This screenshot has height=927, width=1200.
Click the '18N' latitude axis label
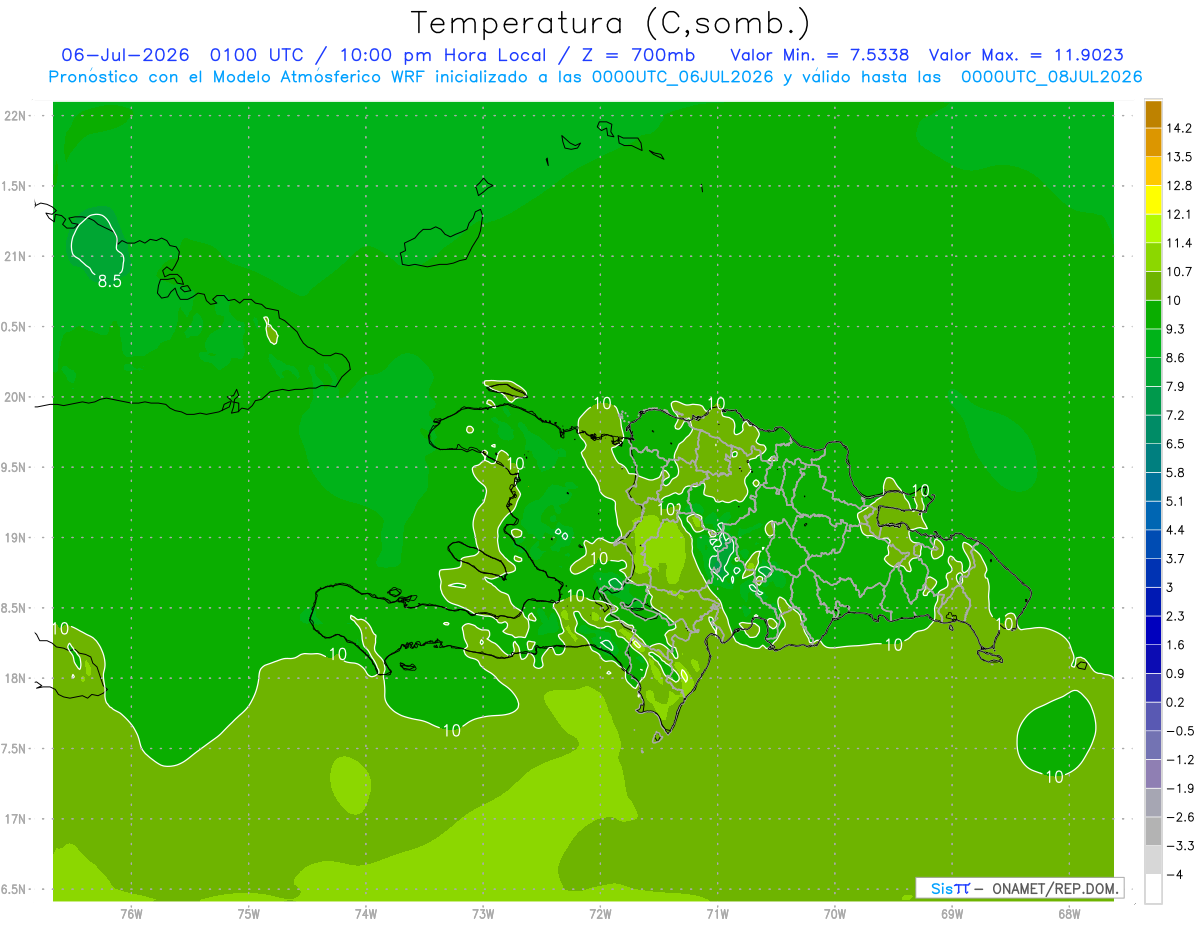[x=15, y=678]
